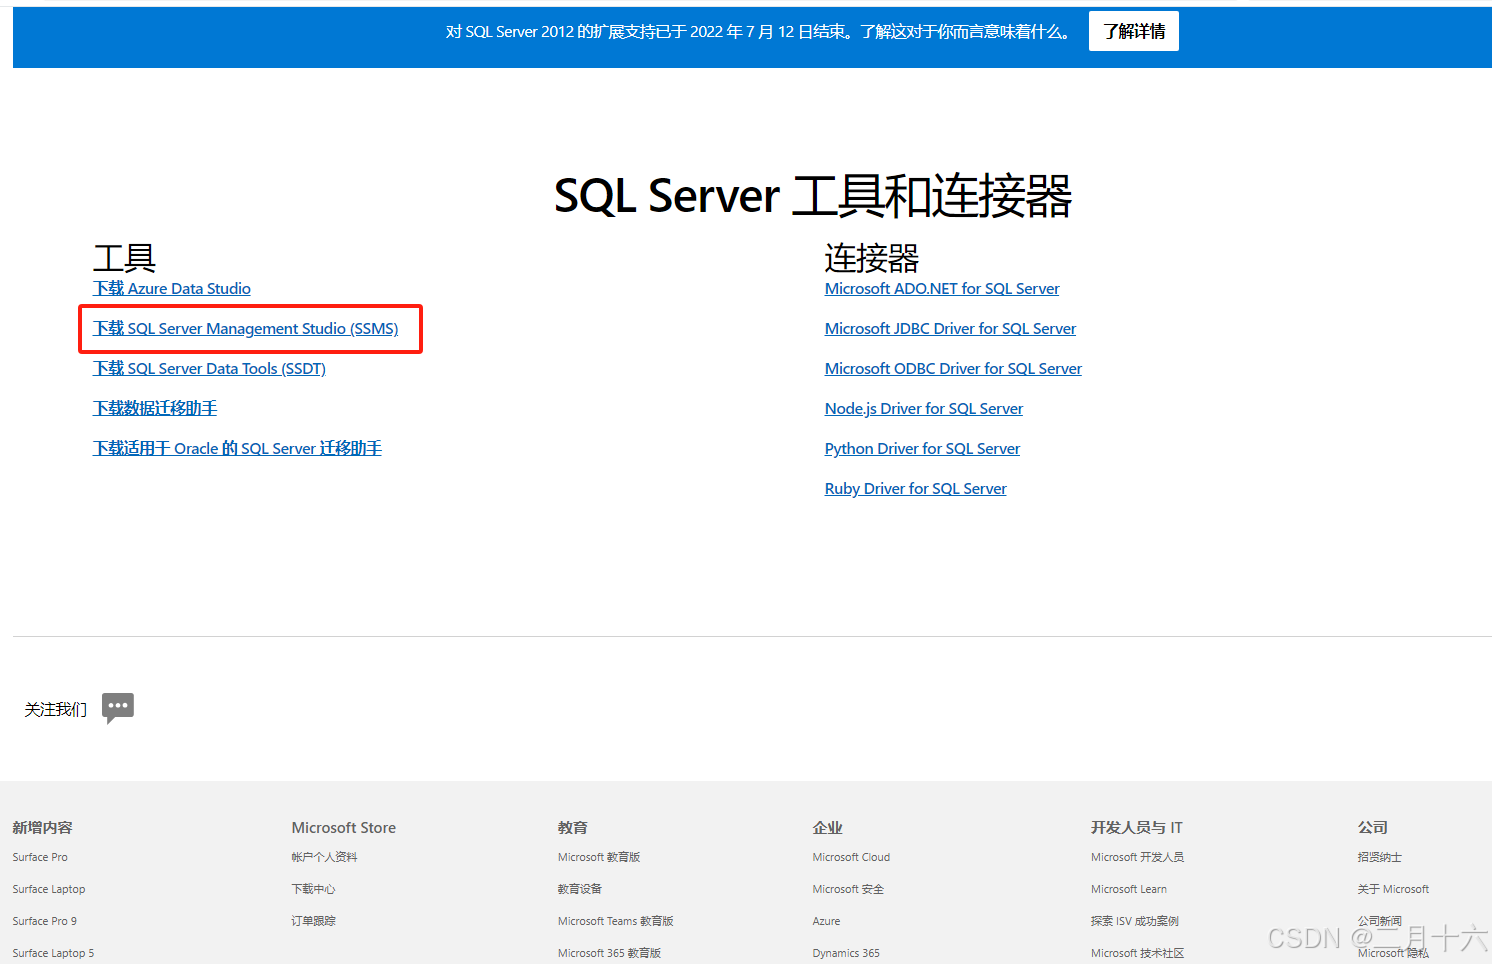Click the 教育 footer heading
Screen dimensions: 1492x964
click(x=573, y=827)
